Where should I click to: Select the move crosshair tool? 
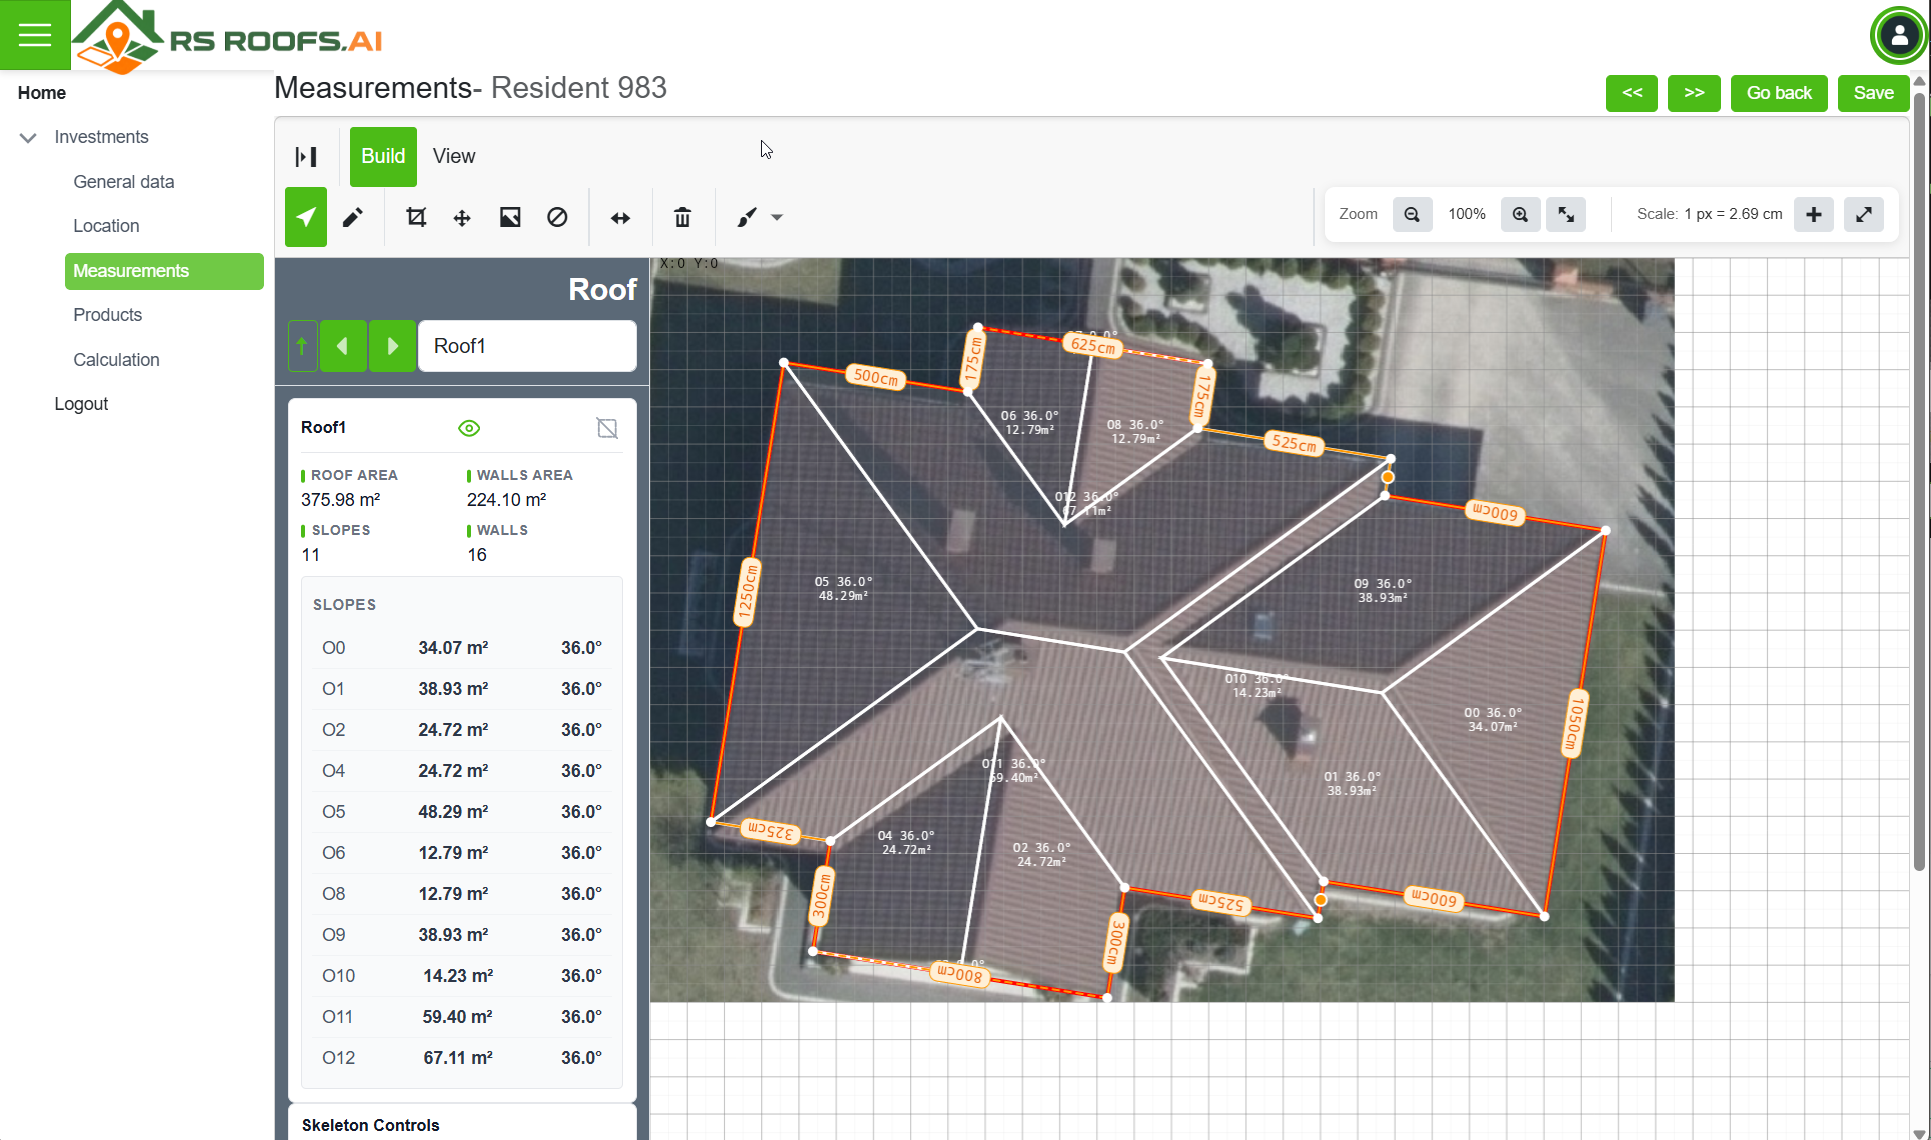(462, 217)
